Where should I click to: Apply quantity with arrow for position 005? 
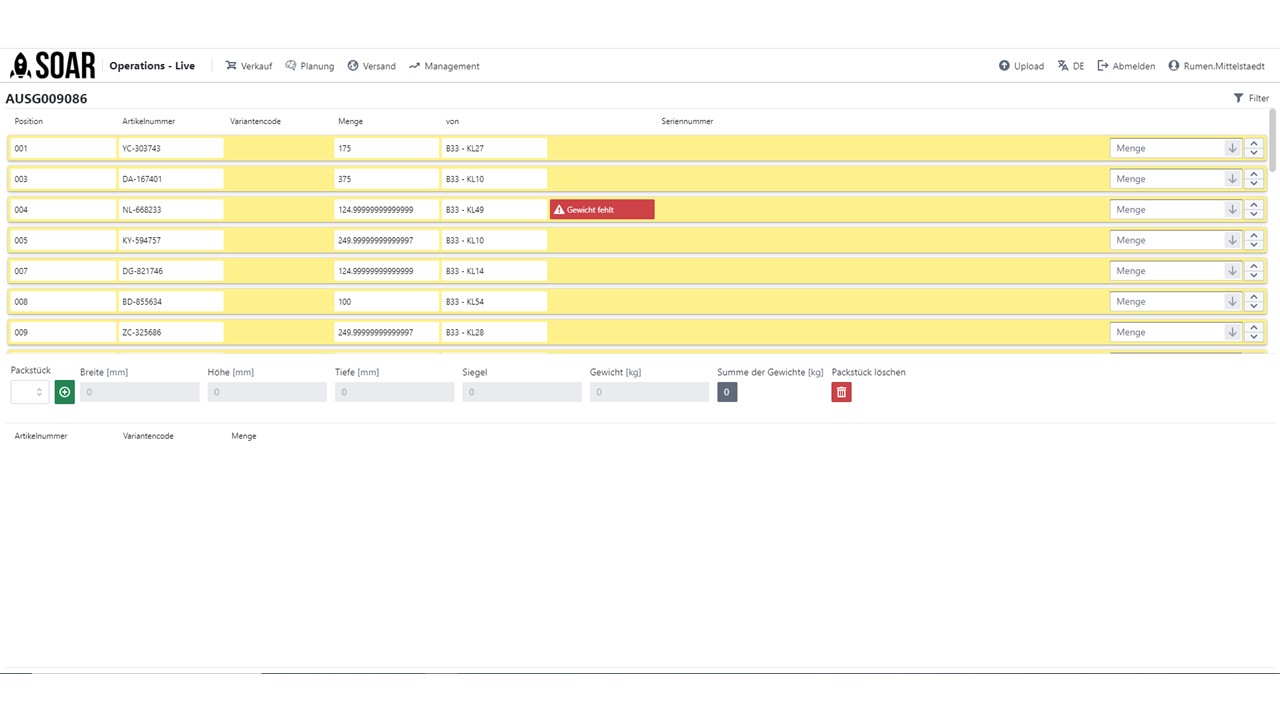tap(1232, 240)
